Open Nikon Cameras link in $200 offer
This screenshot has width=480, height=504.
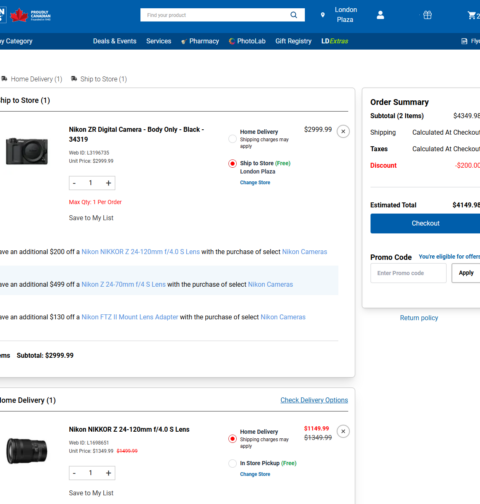tap(305, 252)
